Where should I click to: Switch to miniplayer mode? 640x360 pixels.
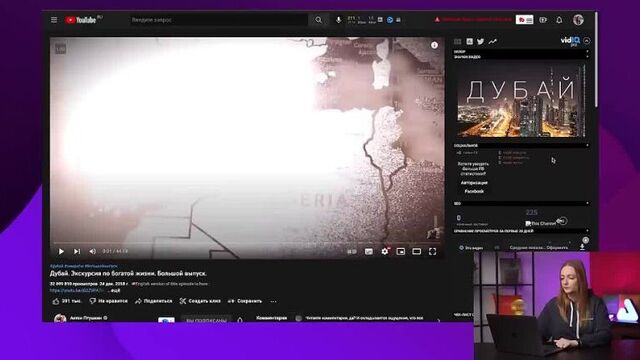(x=401, y=251)
